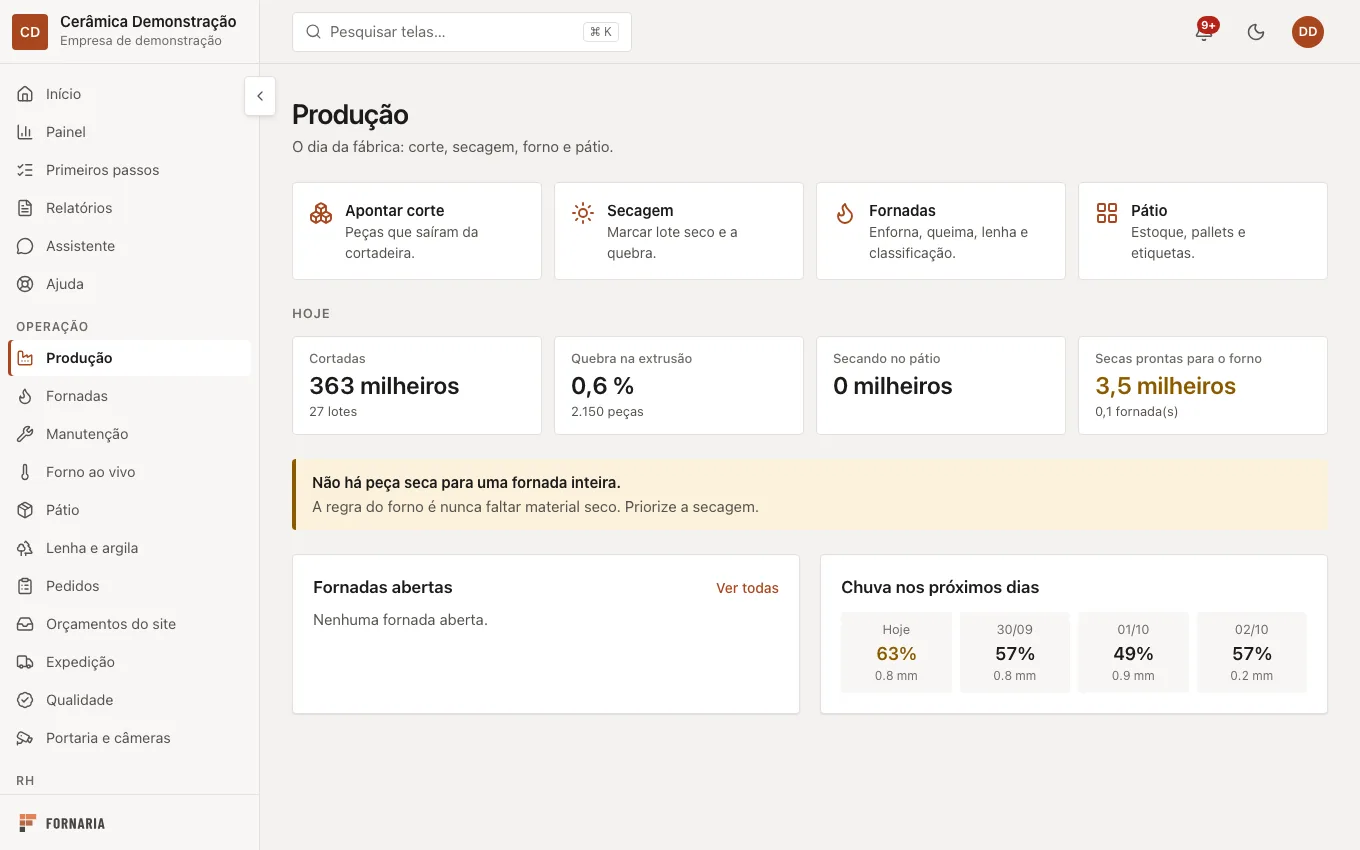Click the Início home icon in sidebar
Viewport: 1360px width, 850px height.
(x=26, y=94)
